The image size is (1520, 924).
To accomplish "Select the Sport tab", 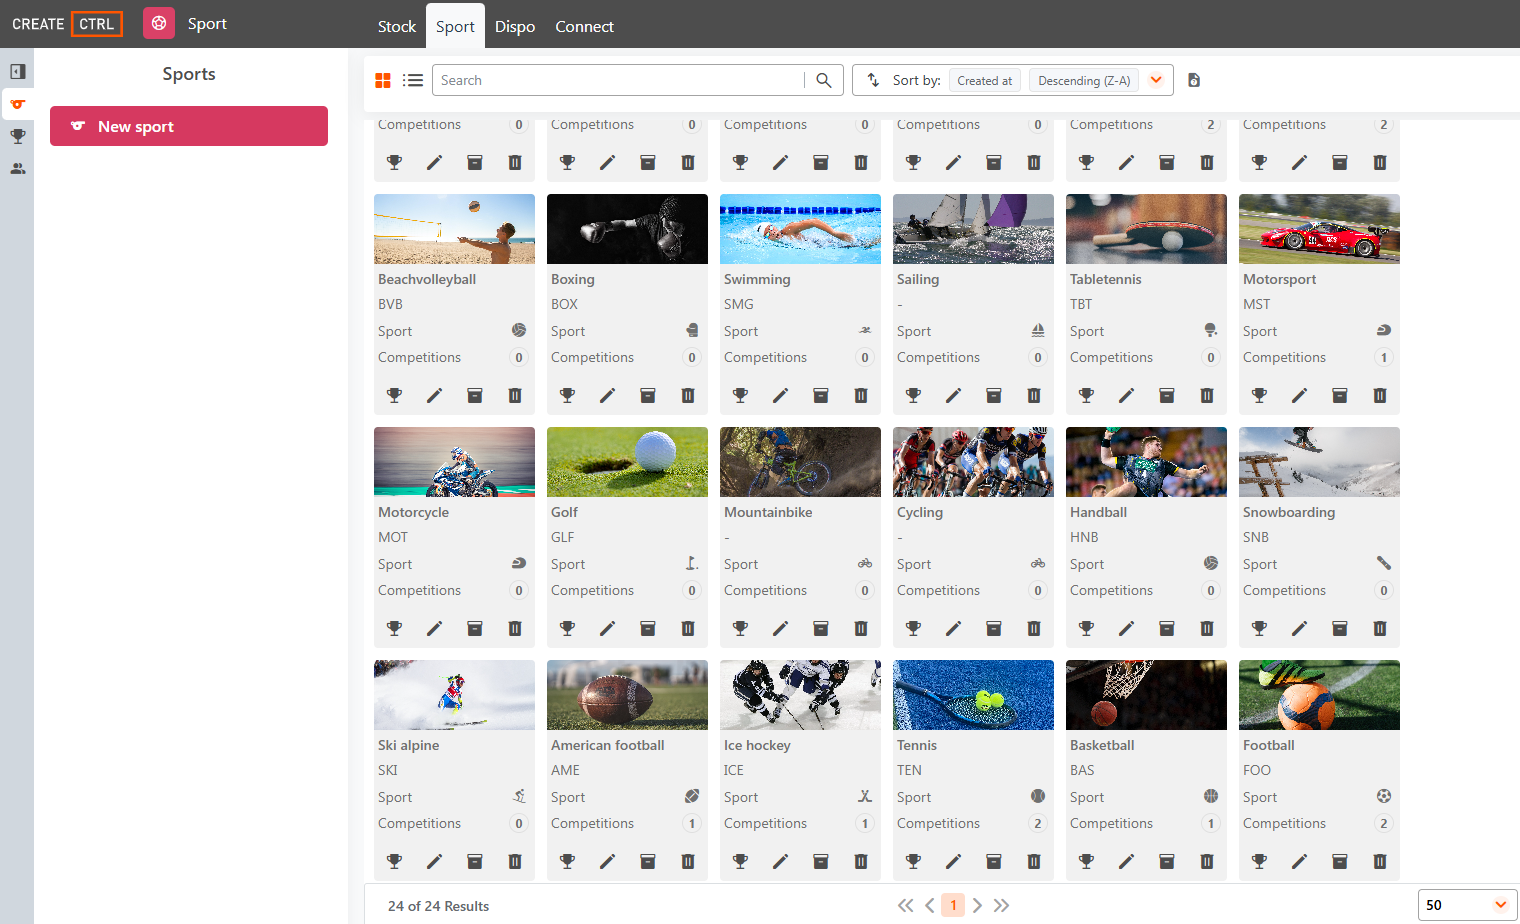I will [x=455, y=26].
